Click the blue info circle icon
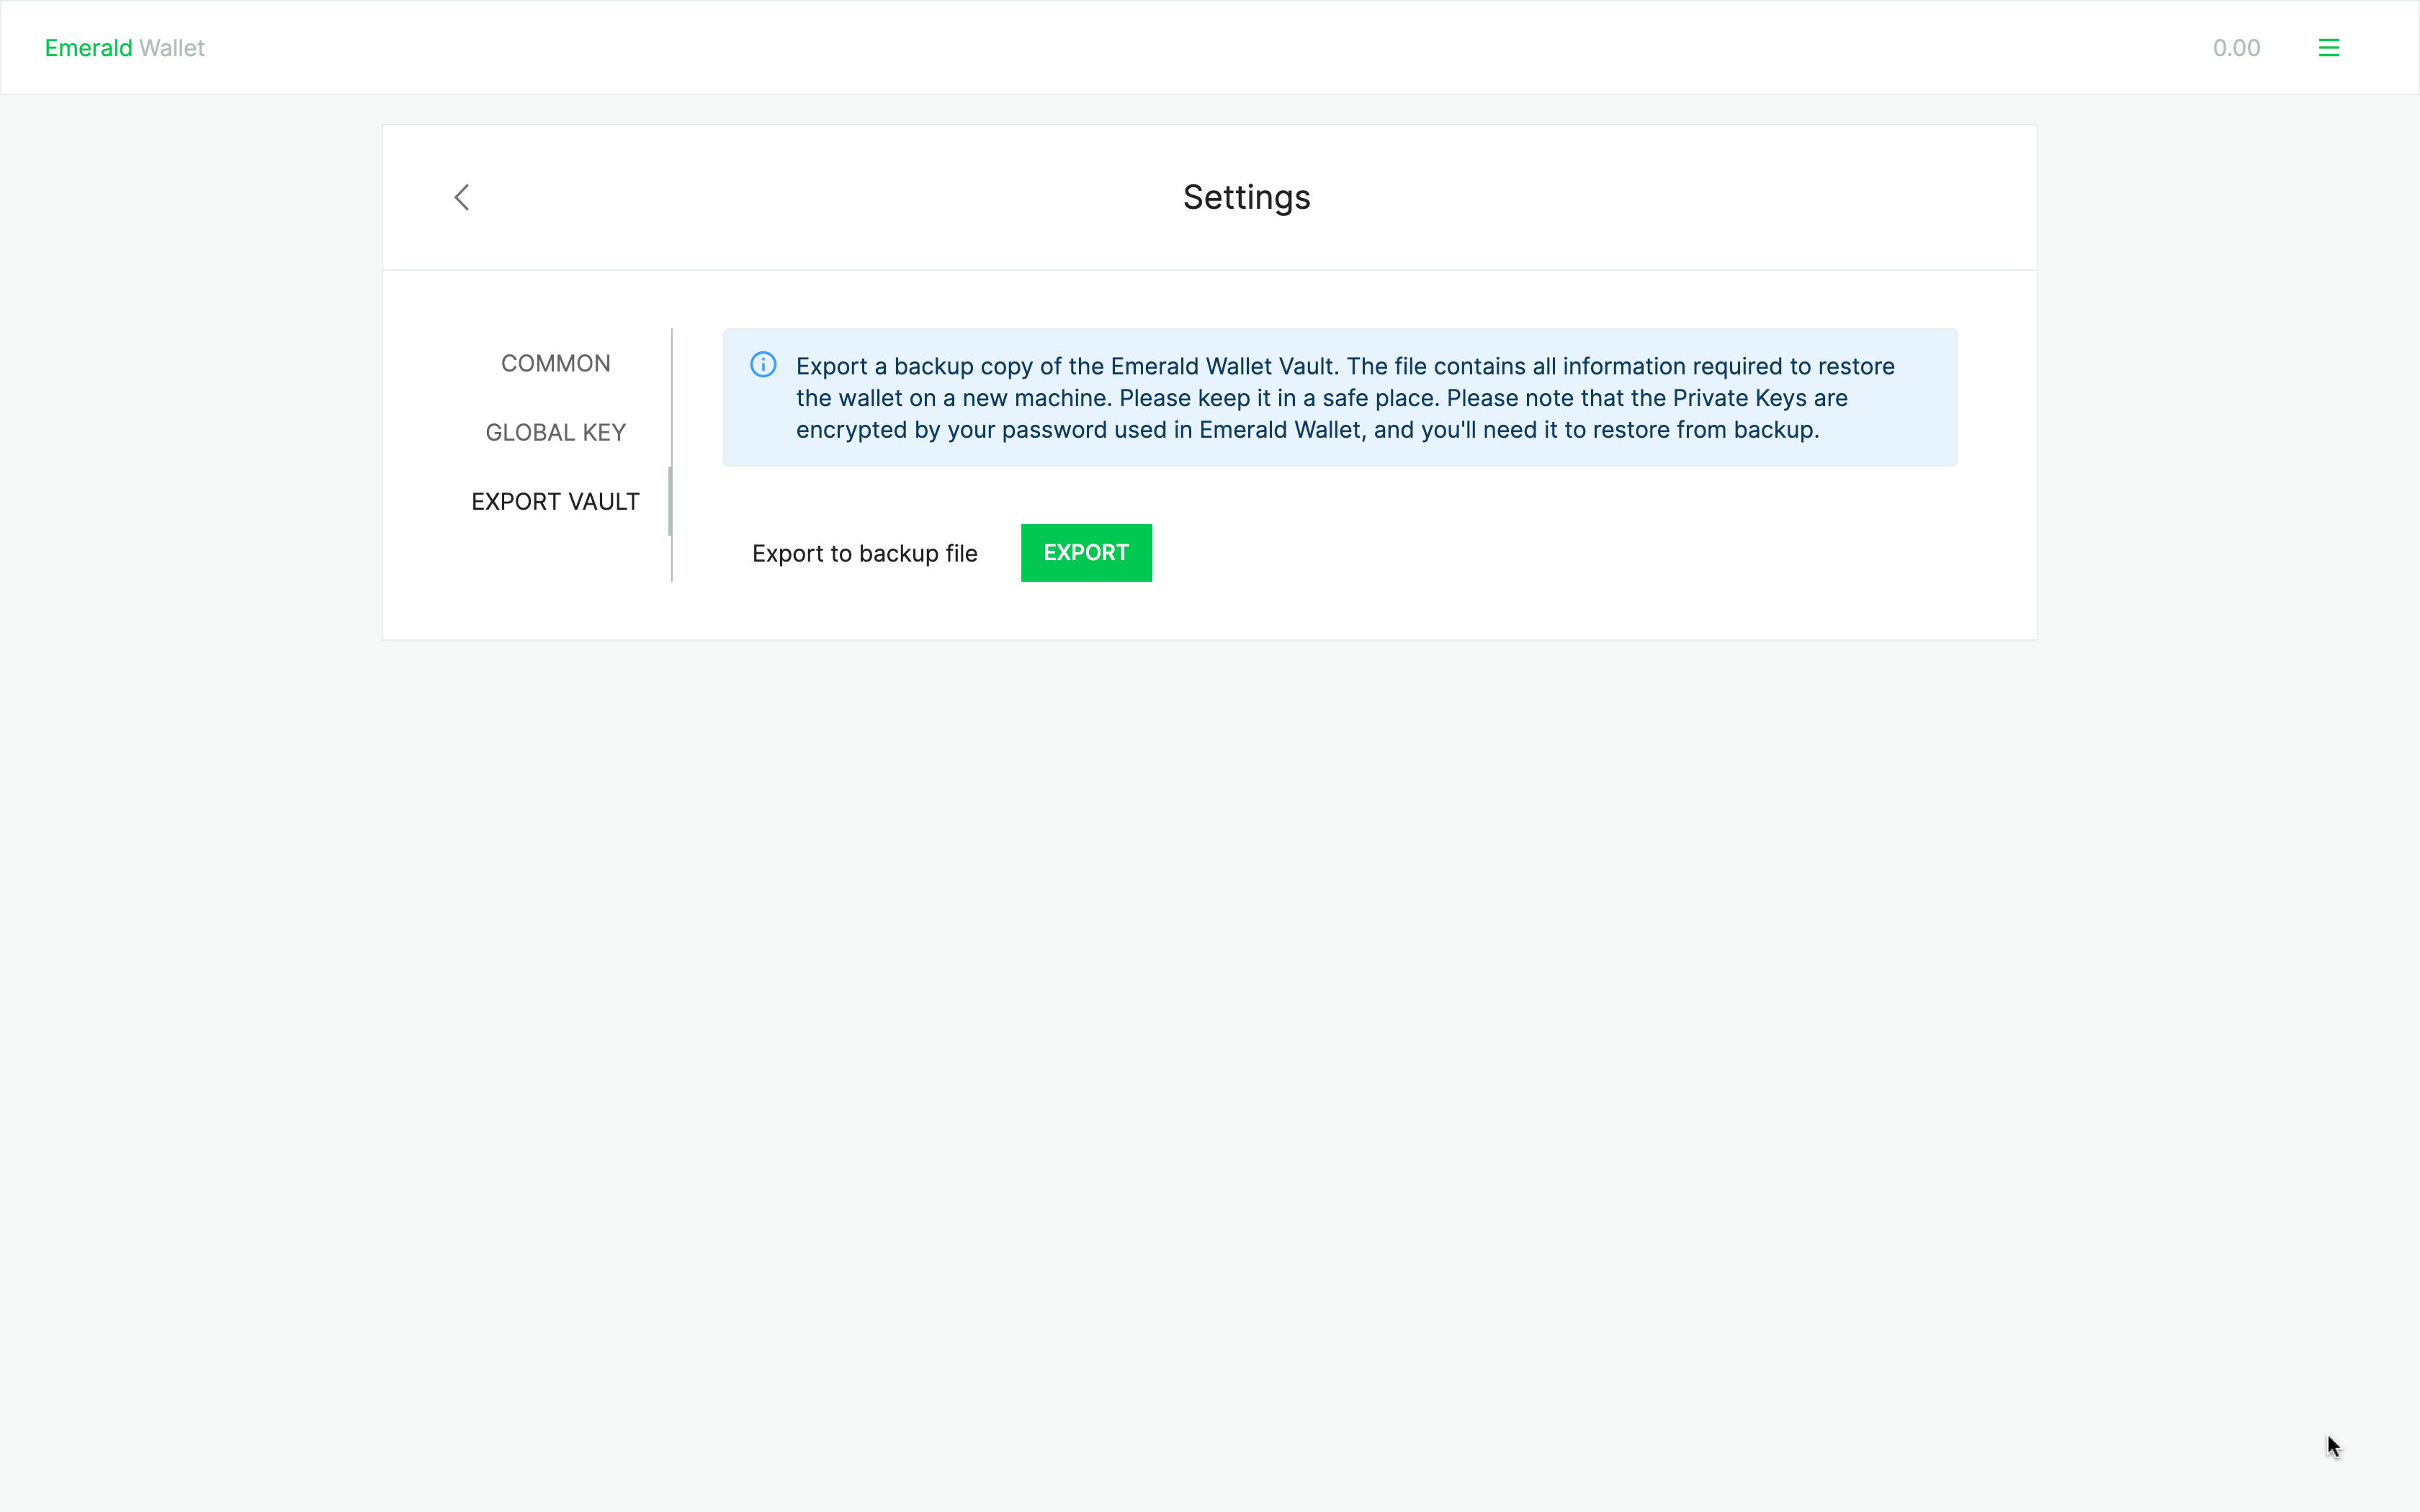The image size is (2420, 1512). point(763,365)
